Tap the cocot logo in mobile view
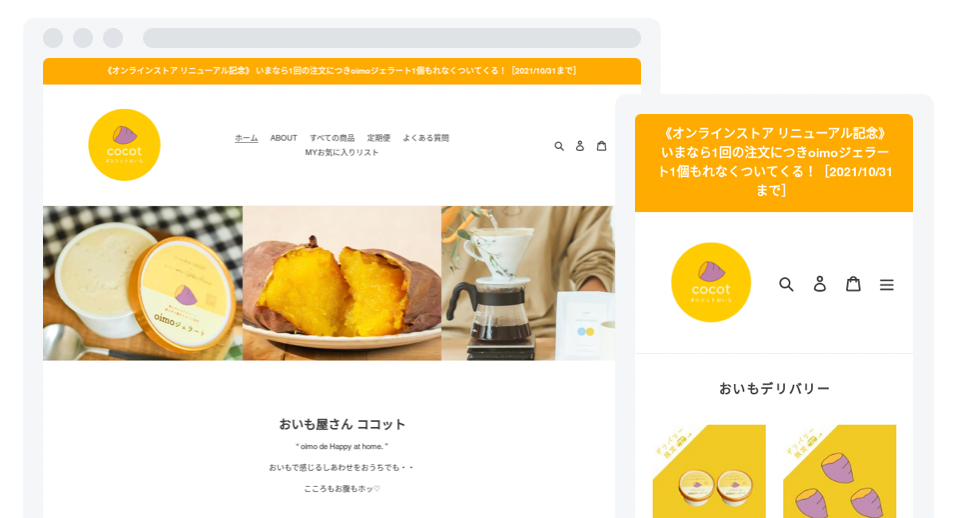This screenshot has width=956, height=518. click(x=711, y=282)
